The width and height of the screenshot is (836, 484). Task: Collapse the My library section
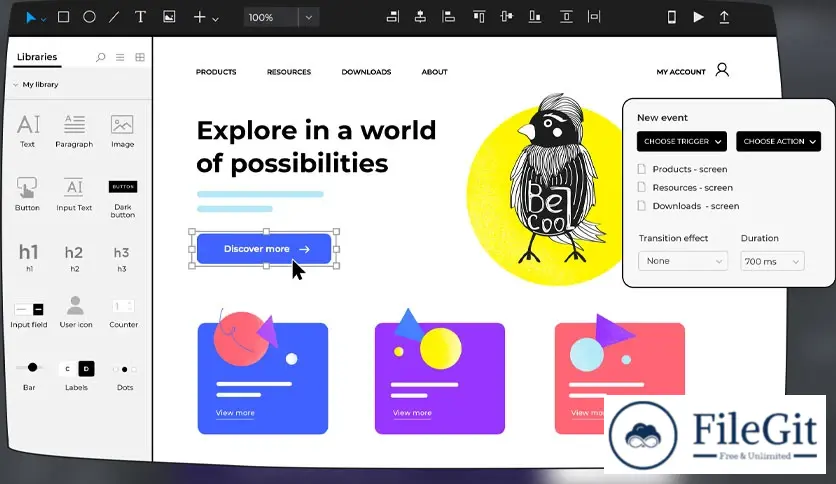(15, 85)
